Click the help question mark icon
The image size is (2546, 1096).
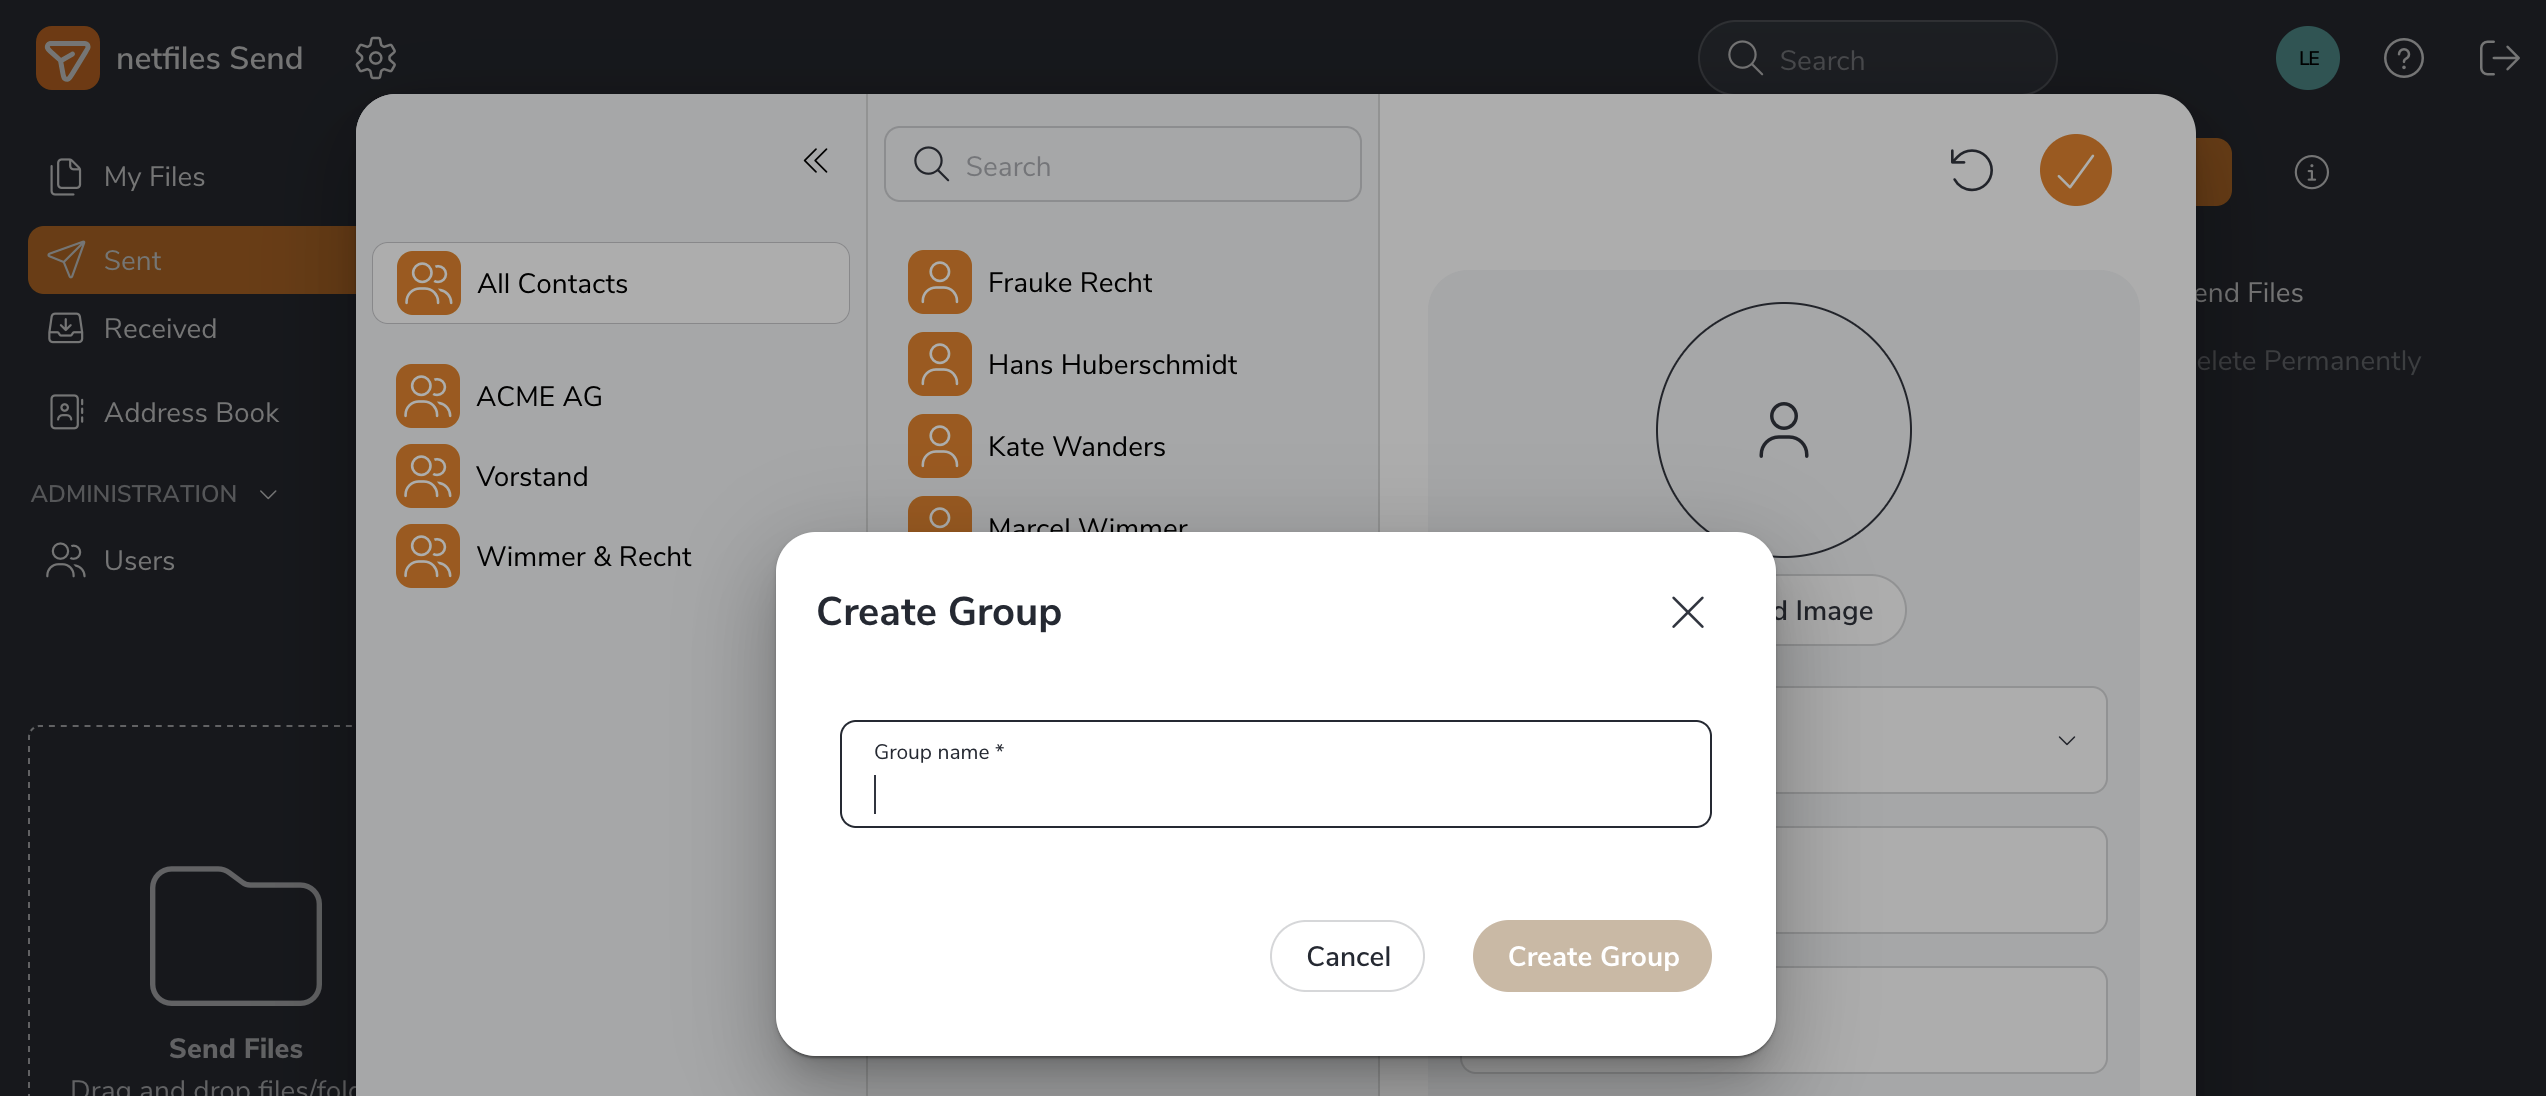(2403, 58)
